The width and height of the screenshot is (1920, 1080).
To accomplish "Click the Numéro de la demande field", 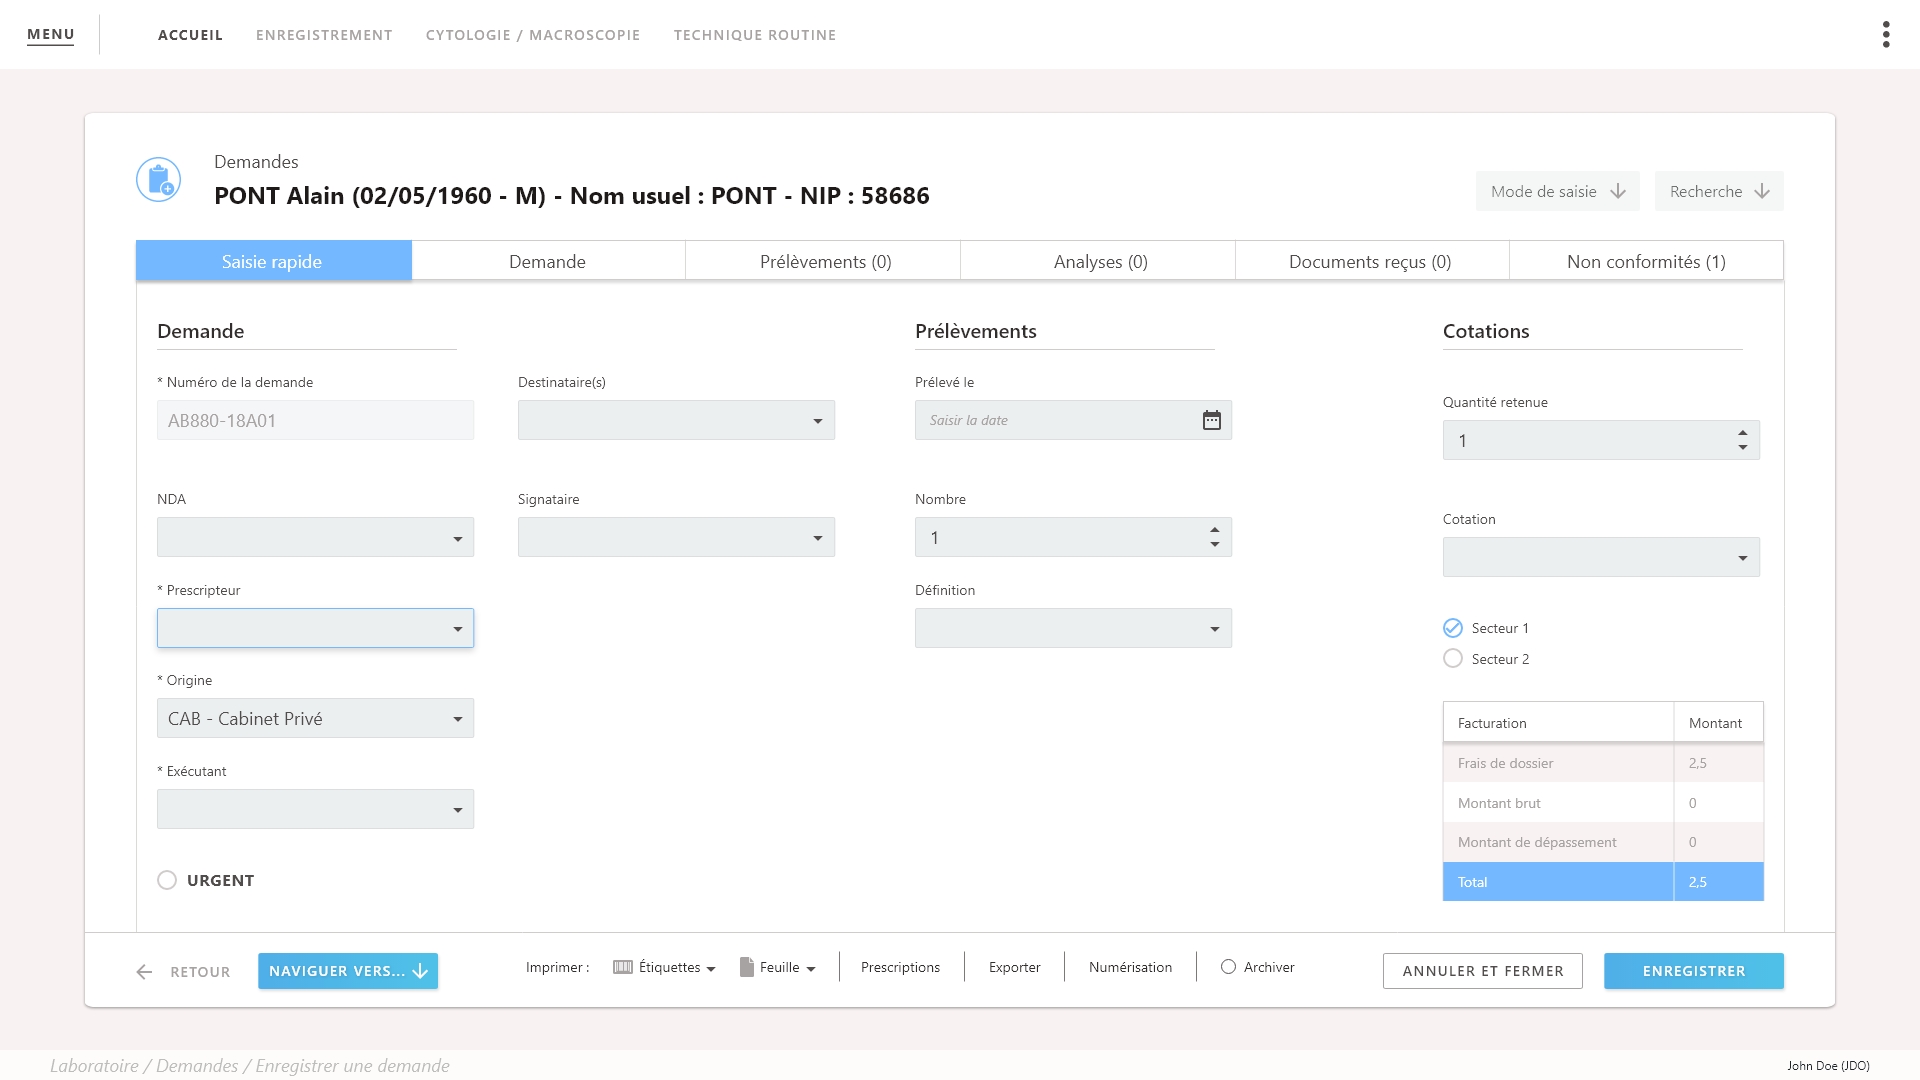I will [x=315, y=420].
